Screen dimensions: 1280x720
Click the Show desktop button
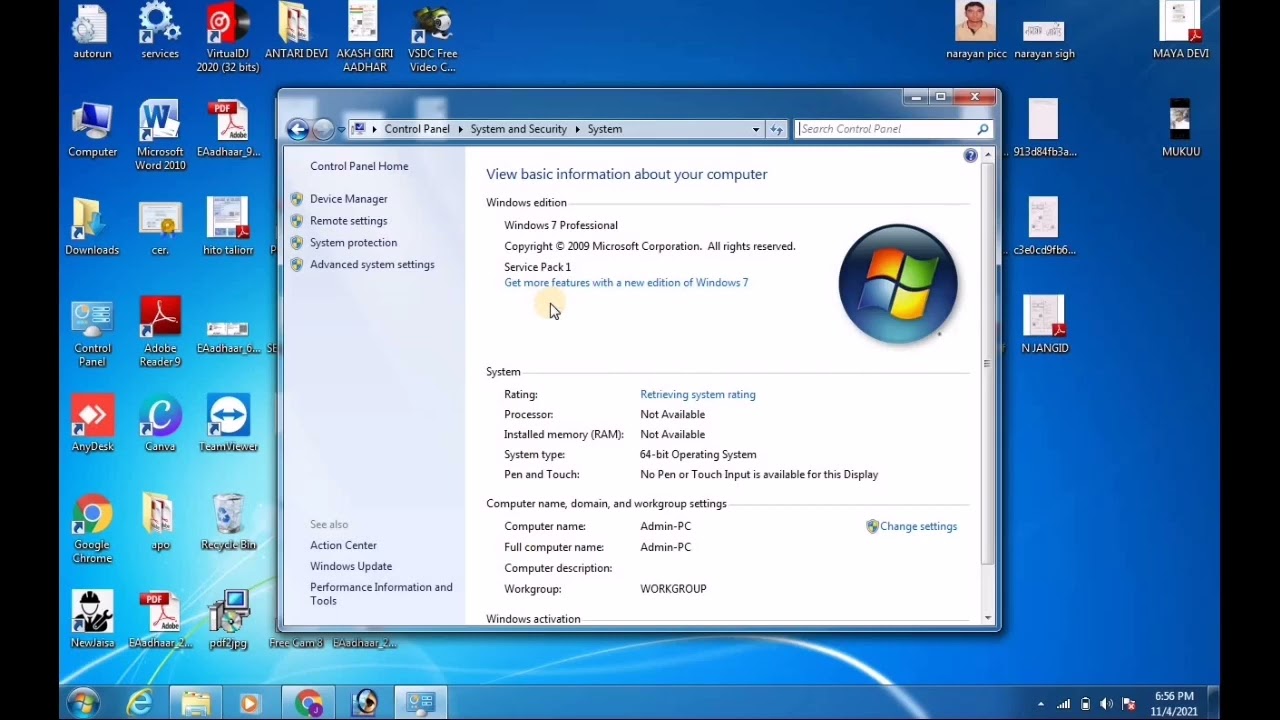(1213, 704)
